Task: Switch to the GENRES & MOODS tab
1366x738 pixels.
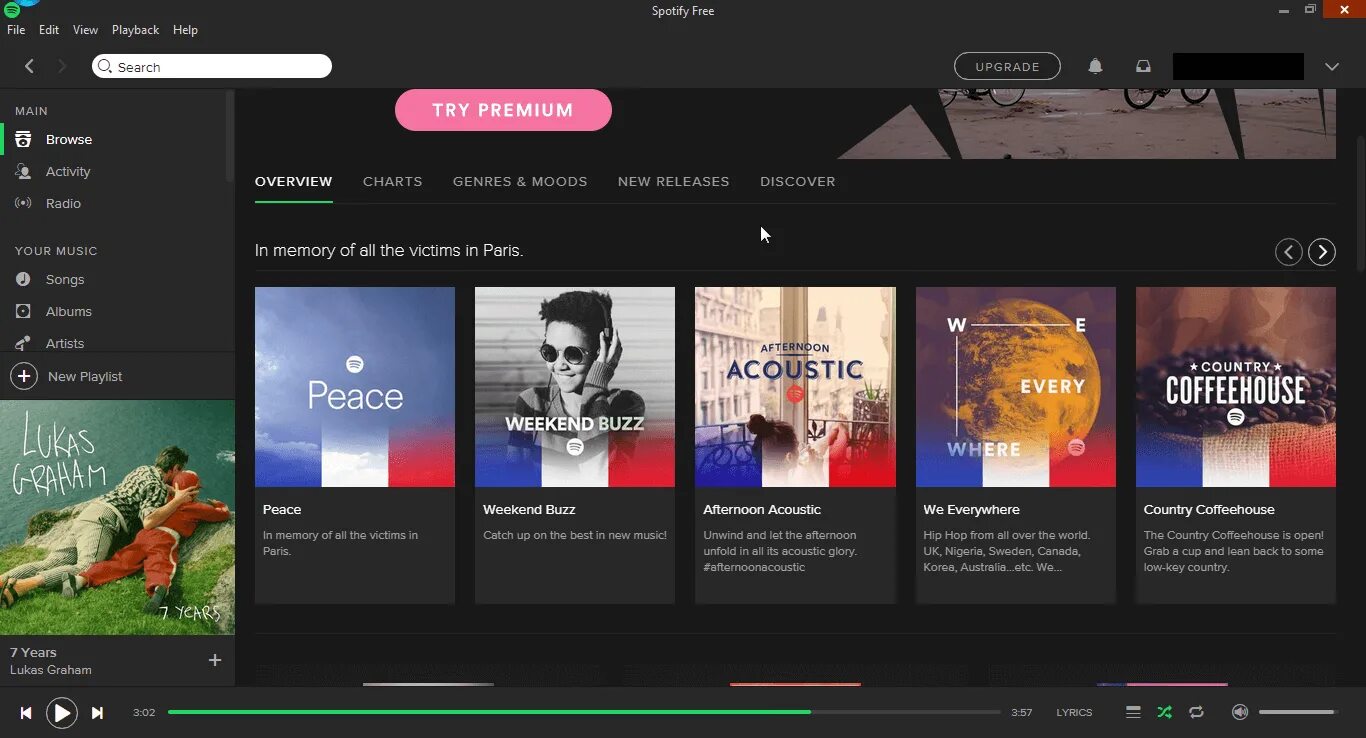Action: (520, 182)
